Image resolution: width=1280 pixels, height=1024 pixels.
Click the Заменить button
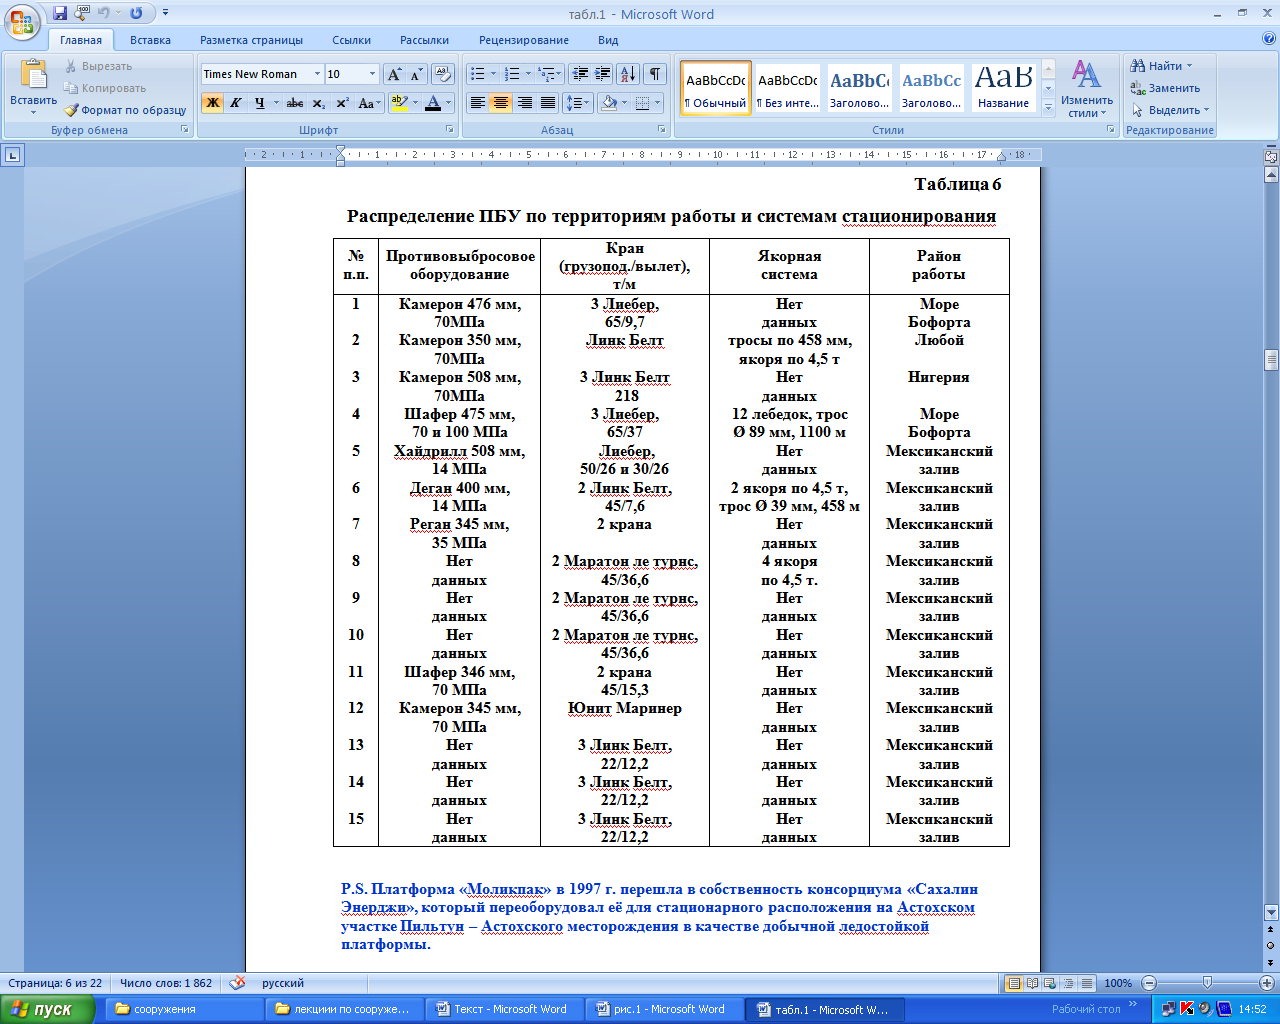[x=1165, y=88]
